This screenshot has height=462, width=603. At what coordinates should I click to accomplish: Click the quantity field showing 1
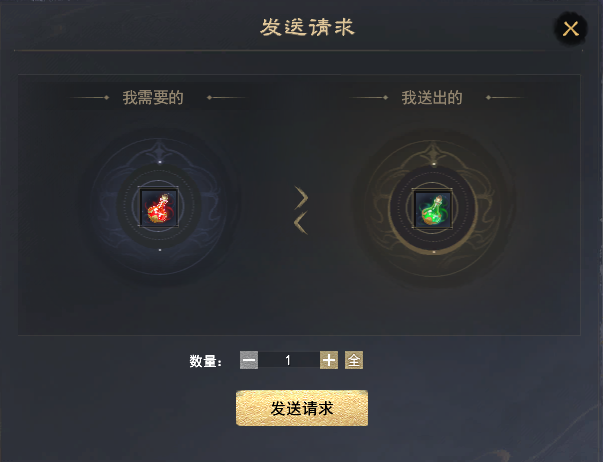click(289, 360)
